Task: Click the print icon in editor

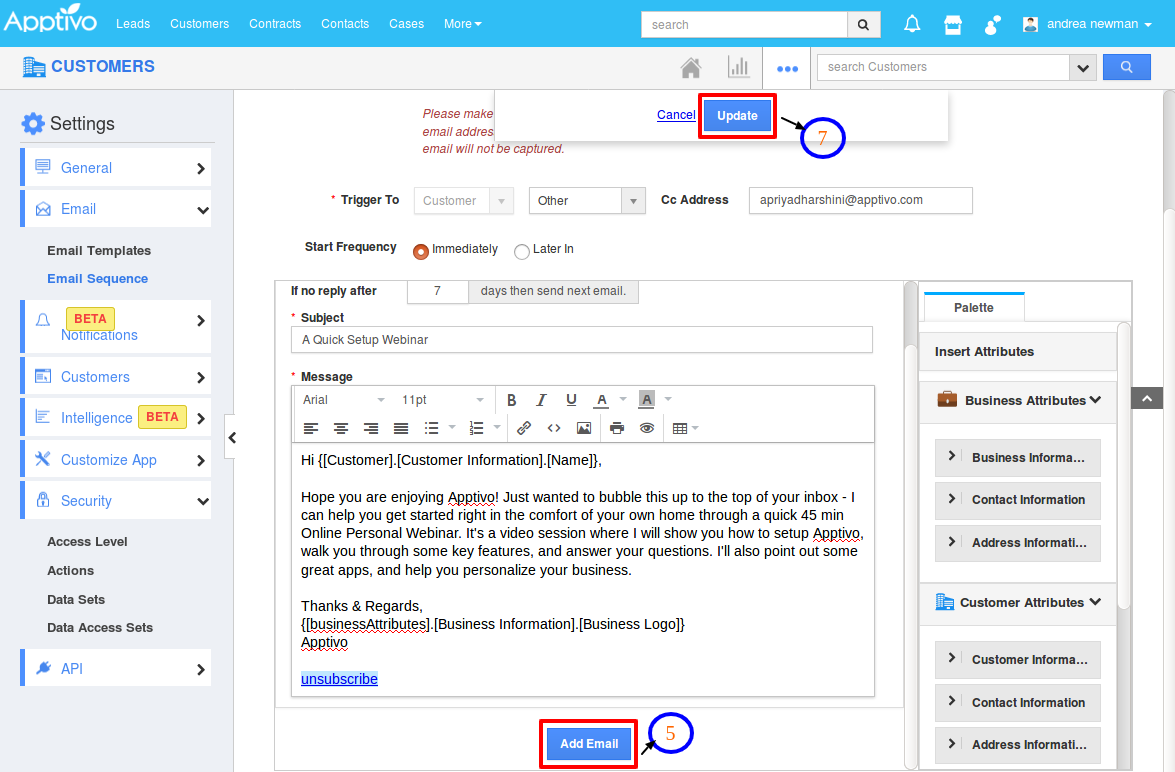Action: (617, 429)
